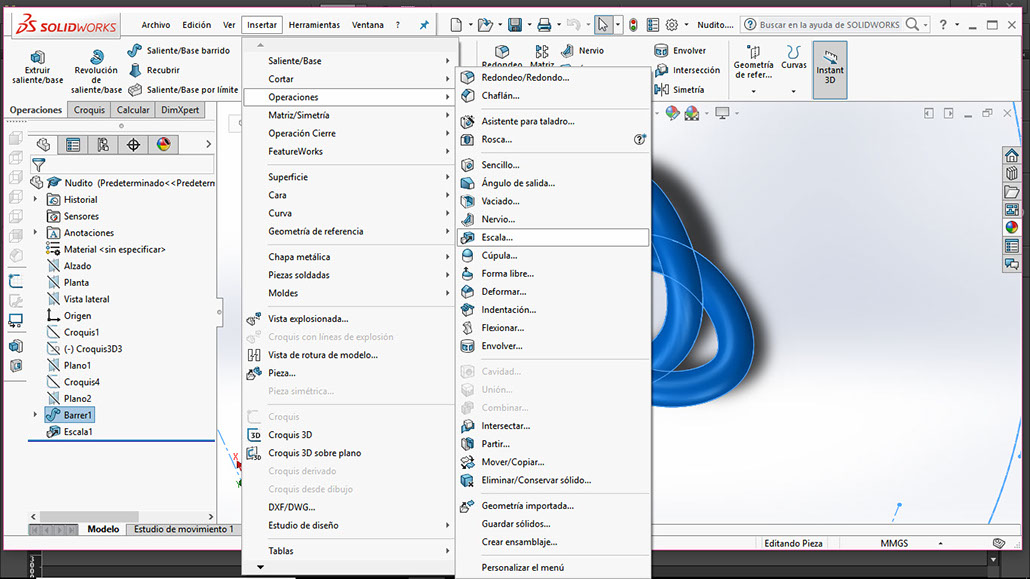
Task: Click the Curvas tool
Action: (794, 68)
